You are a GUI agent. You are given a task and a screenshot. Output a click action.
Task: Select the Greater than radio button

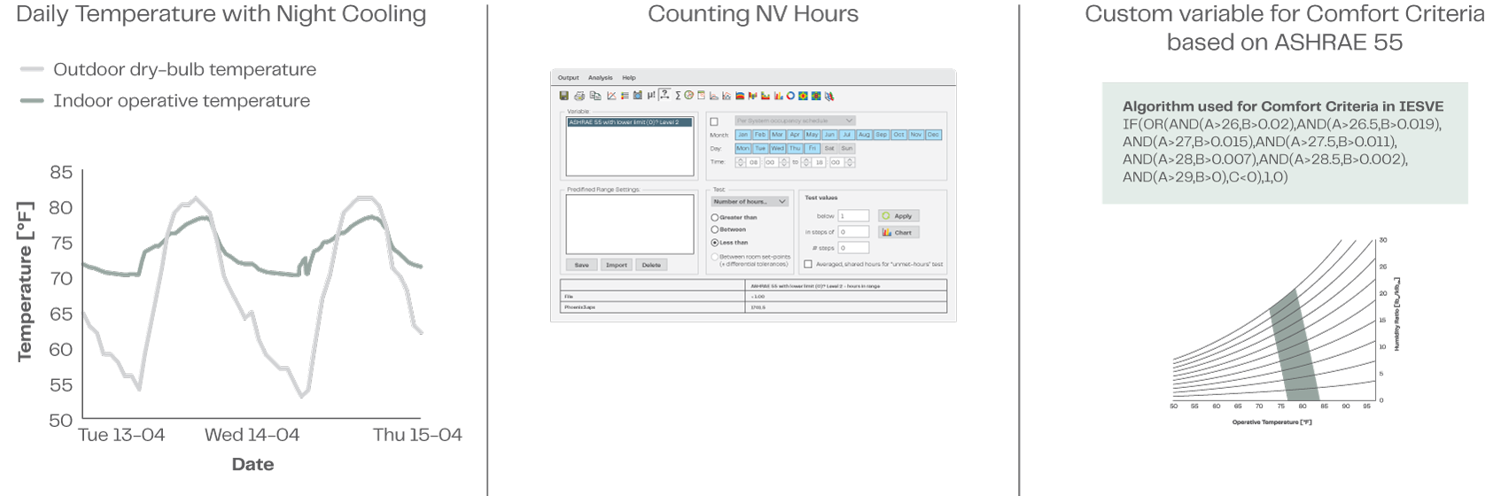[714, 217]
